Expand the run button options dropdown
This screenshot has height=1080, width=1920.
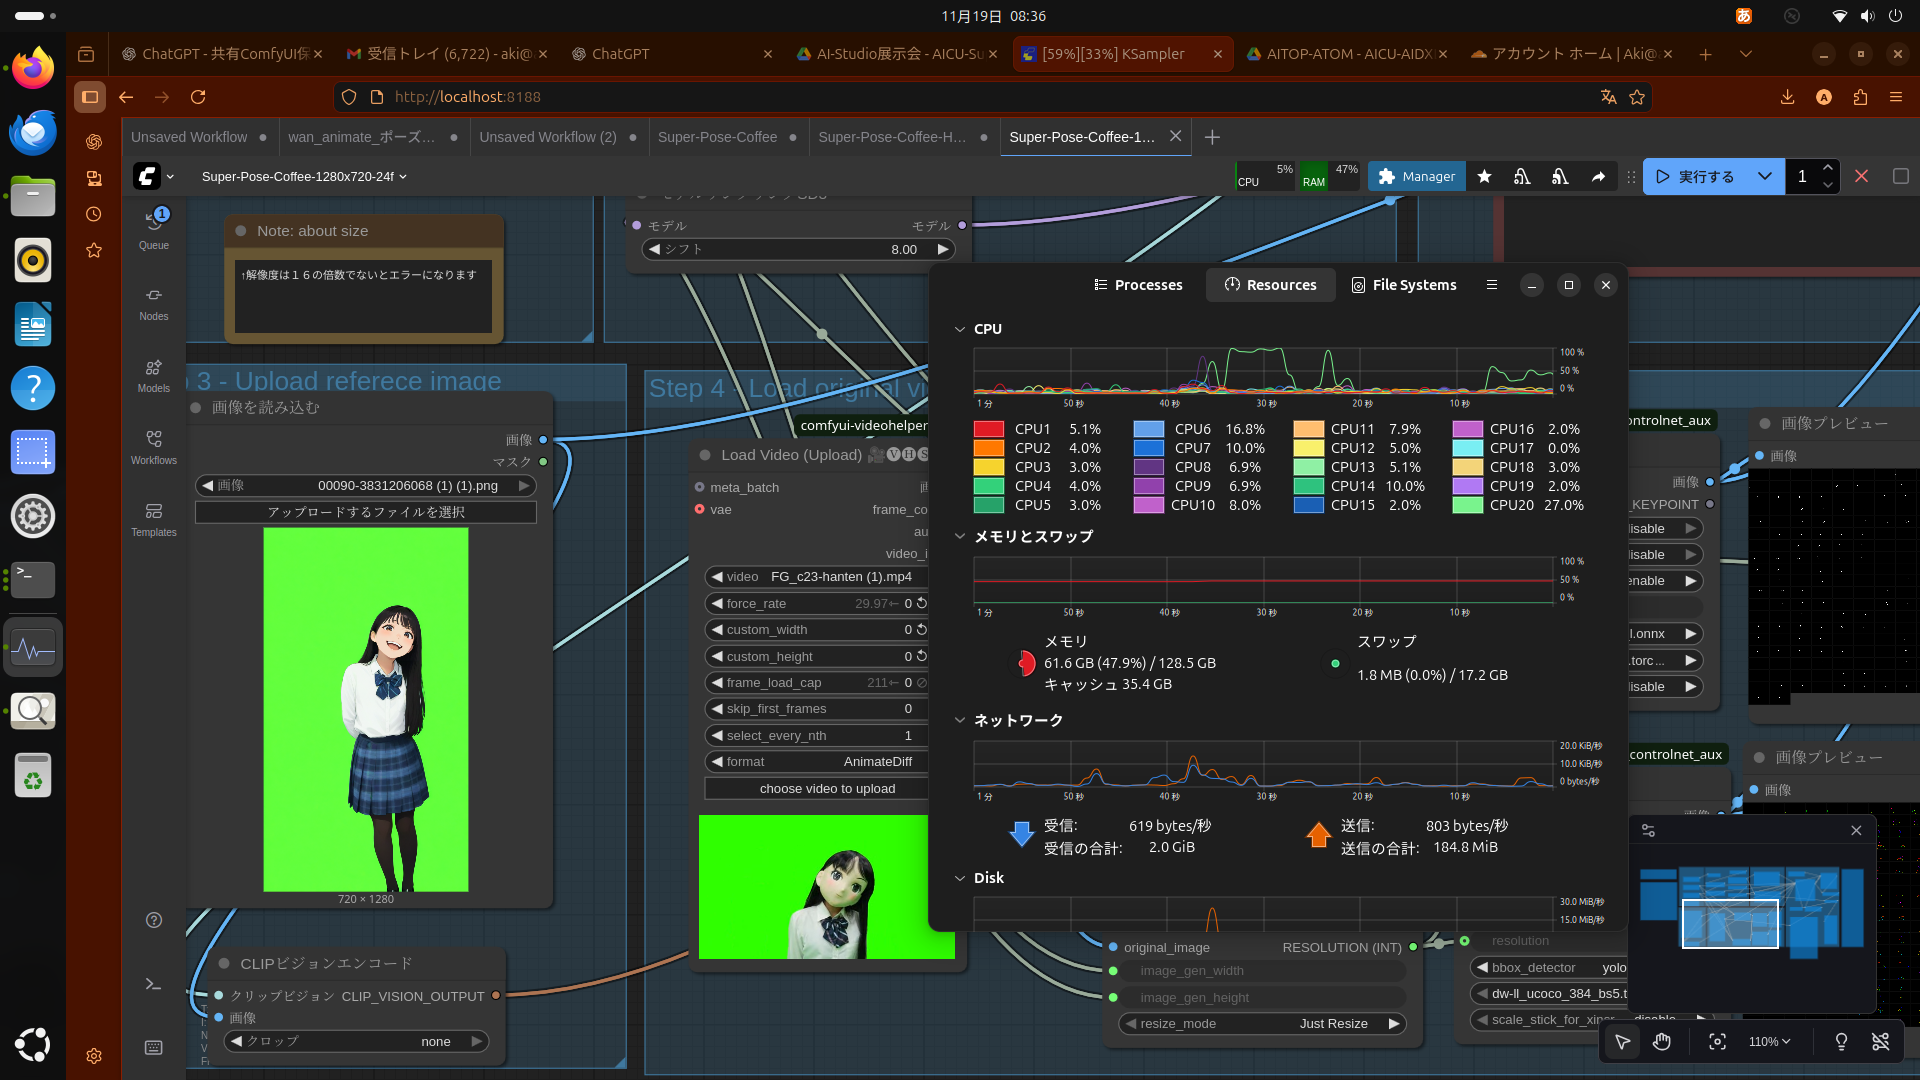tap(1764, 176)
